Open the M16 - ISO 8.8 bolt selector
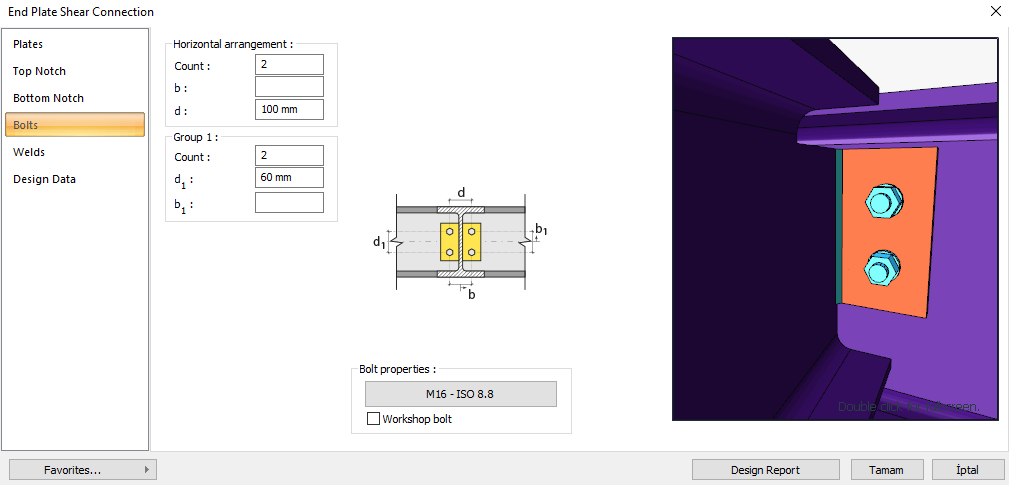Screen dimensions: 1009x485 click(x=461, y=394)
